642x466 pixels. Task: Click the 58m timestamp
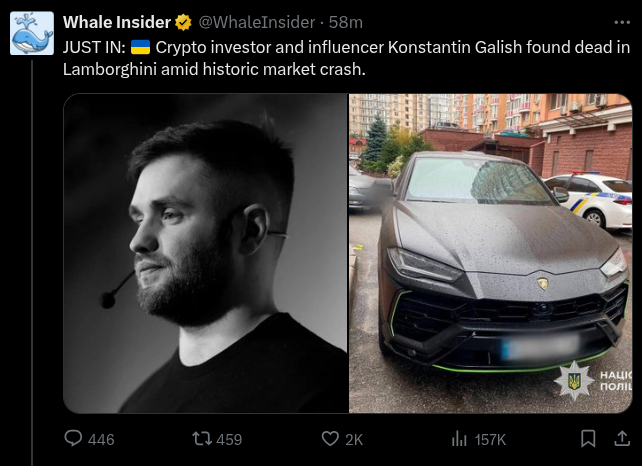coord(346,22)
